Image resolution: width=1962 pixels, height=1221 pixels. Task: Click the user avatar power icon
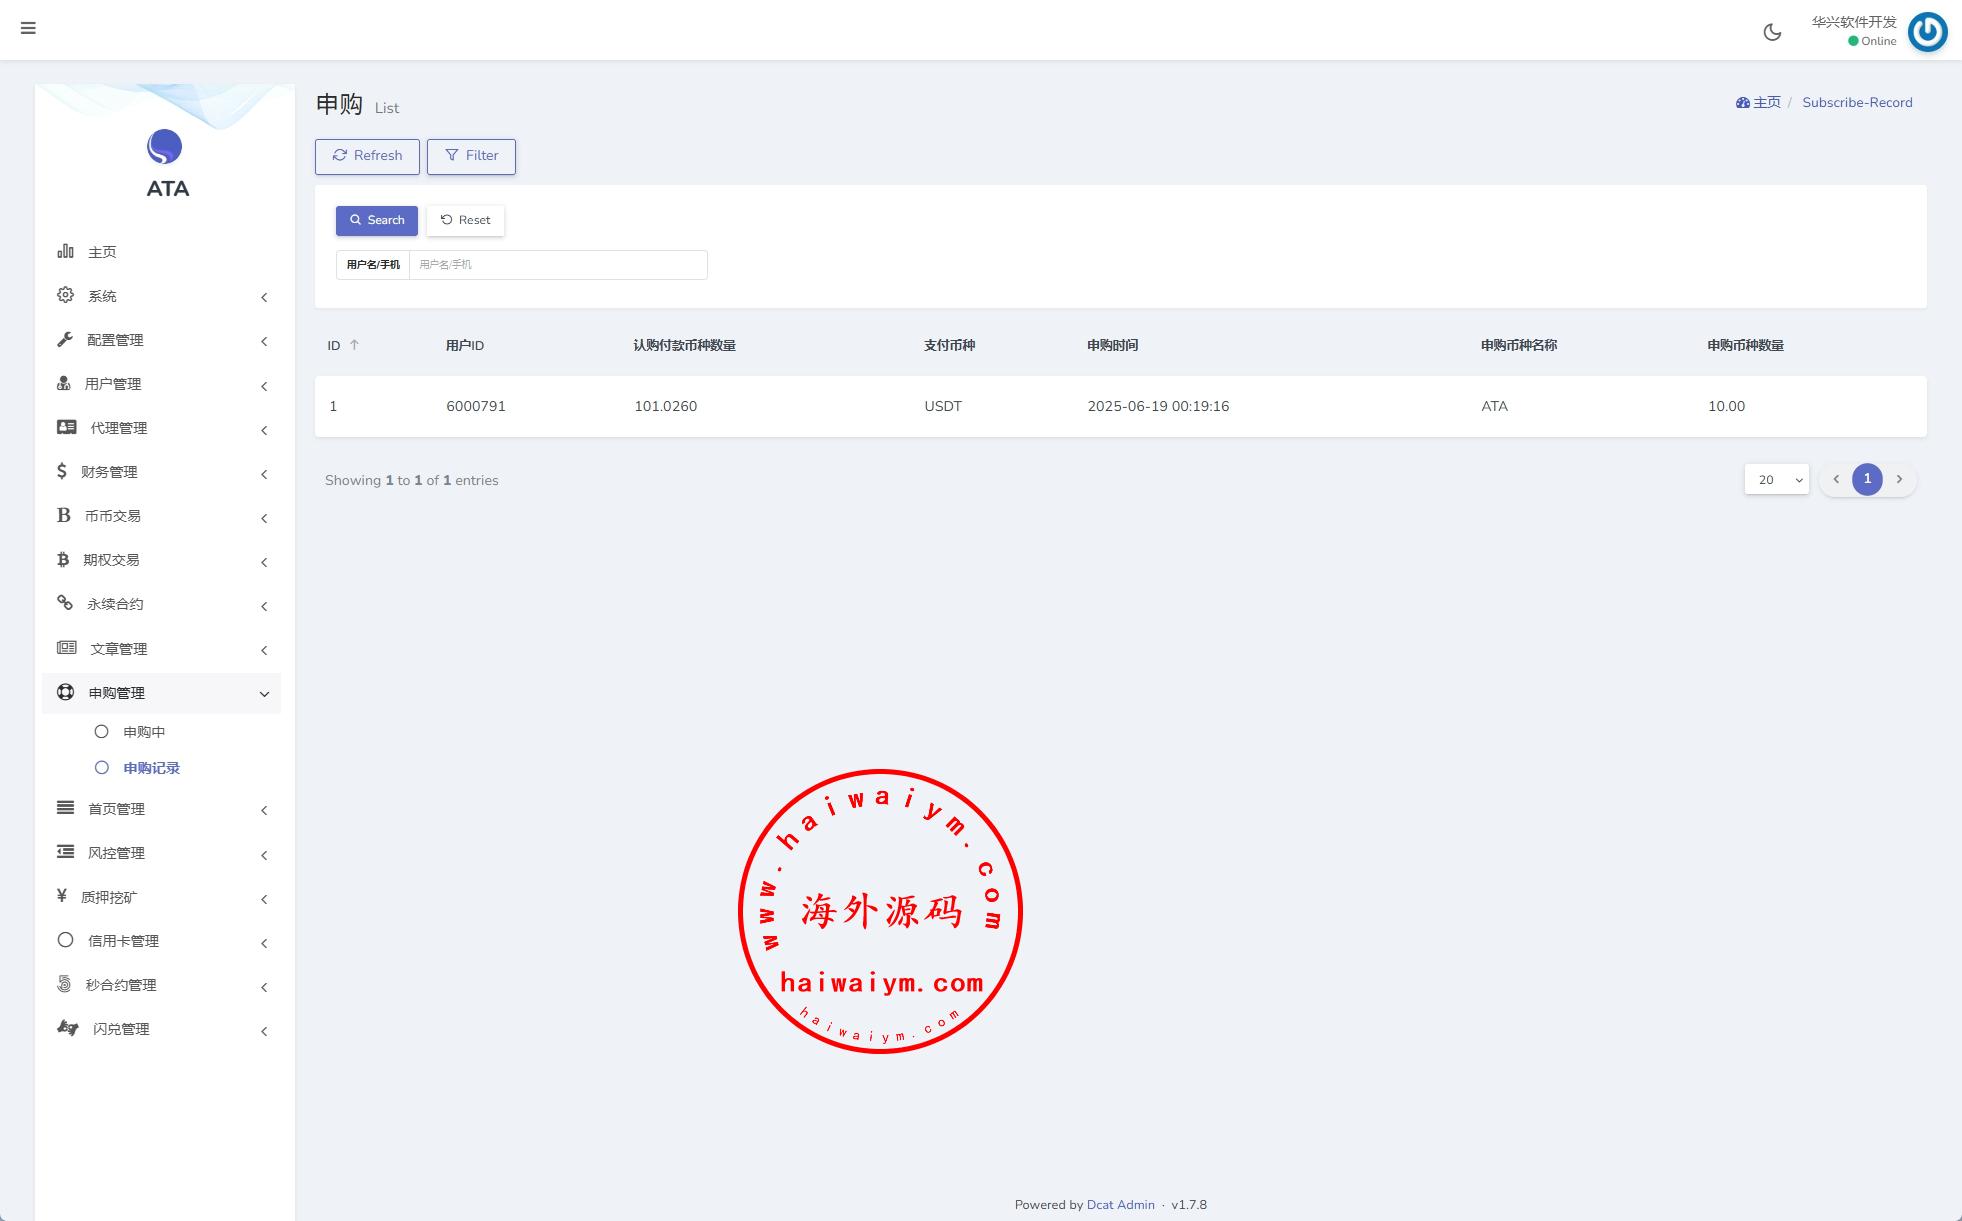(x=1927, y=32)
